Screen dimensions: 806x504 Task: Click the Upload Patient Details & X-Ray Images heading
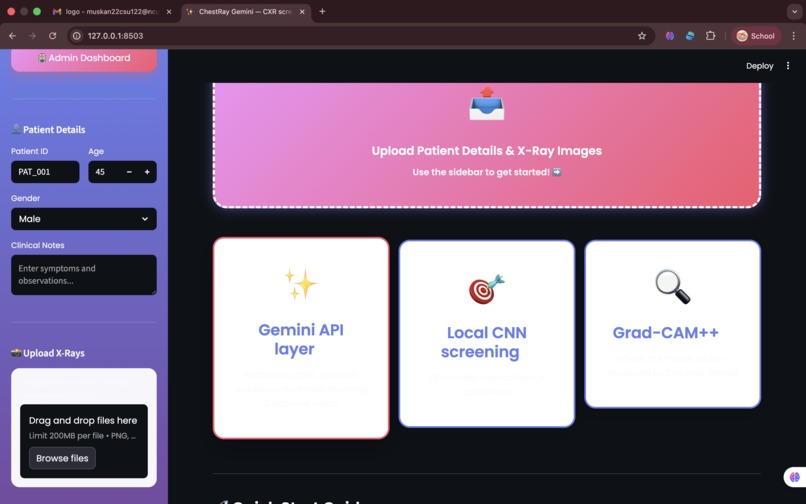point(486,151)
